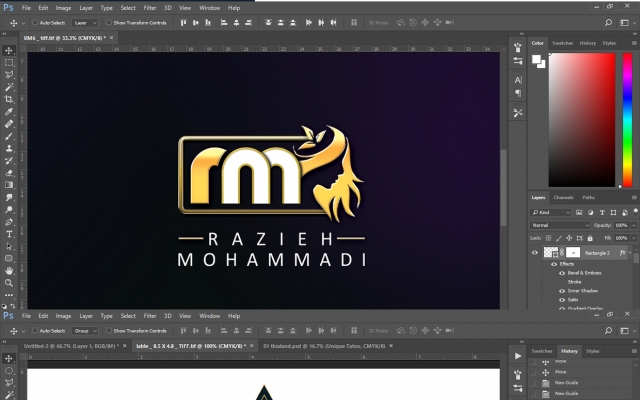Select the Path Selection arrow tool
640x400 pixels.
click(9, 246)
